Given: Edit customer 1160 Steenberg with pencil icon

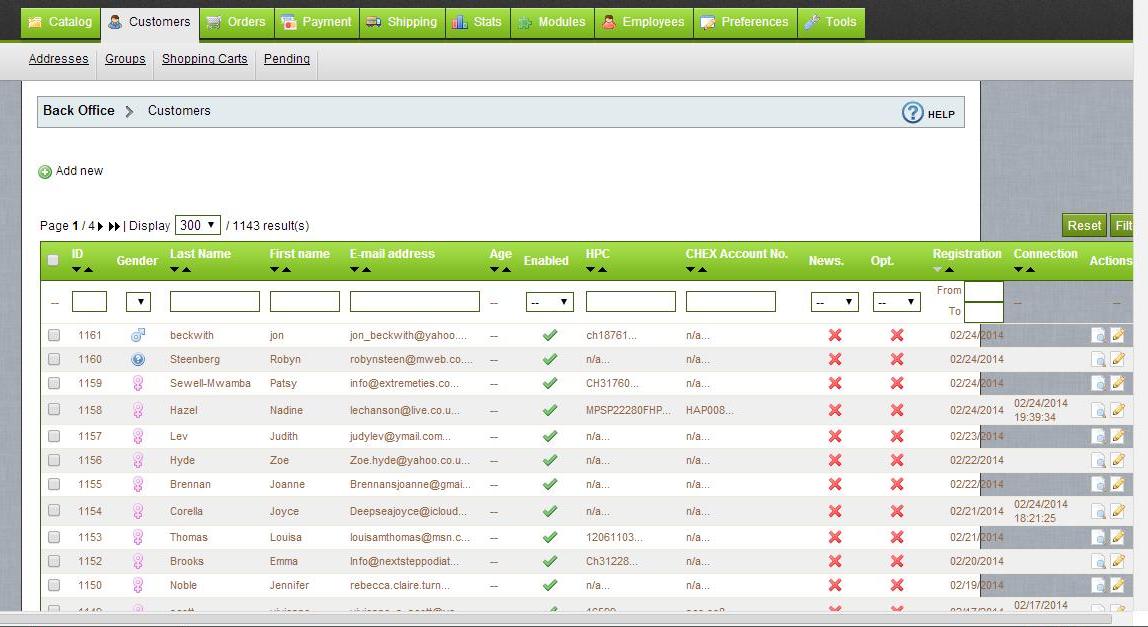Looking at the screenshot, I should pos(1117,360).
